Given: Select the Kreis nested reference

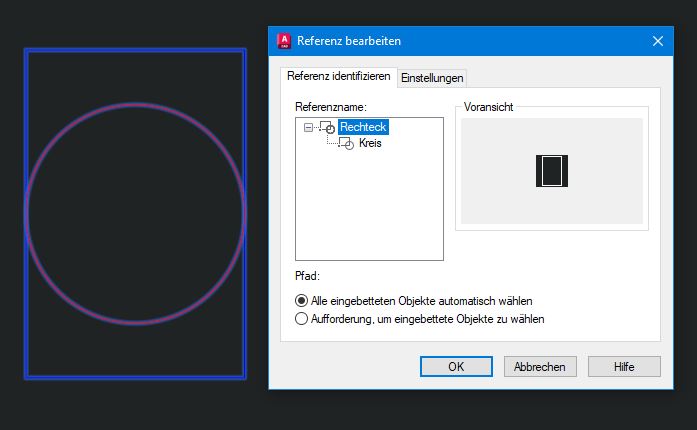Looking at the screenshot, I should [370, 143].
